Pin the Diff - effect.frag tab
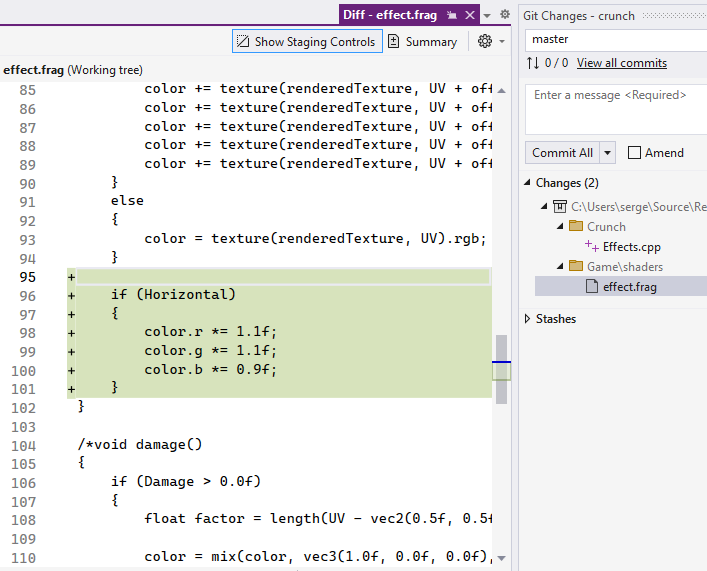Screen dimensions: 707x571 coord(451,15)
